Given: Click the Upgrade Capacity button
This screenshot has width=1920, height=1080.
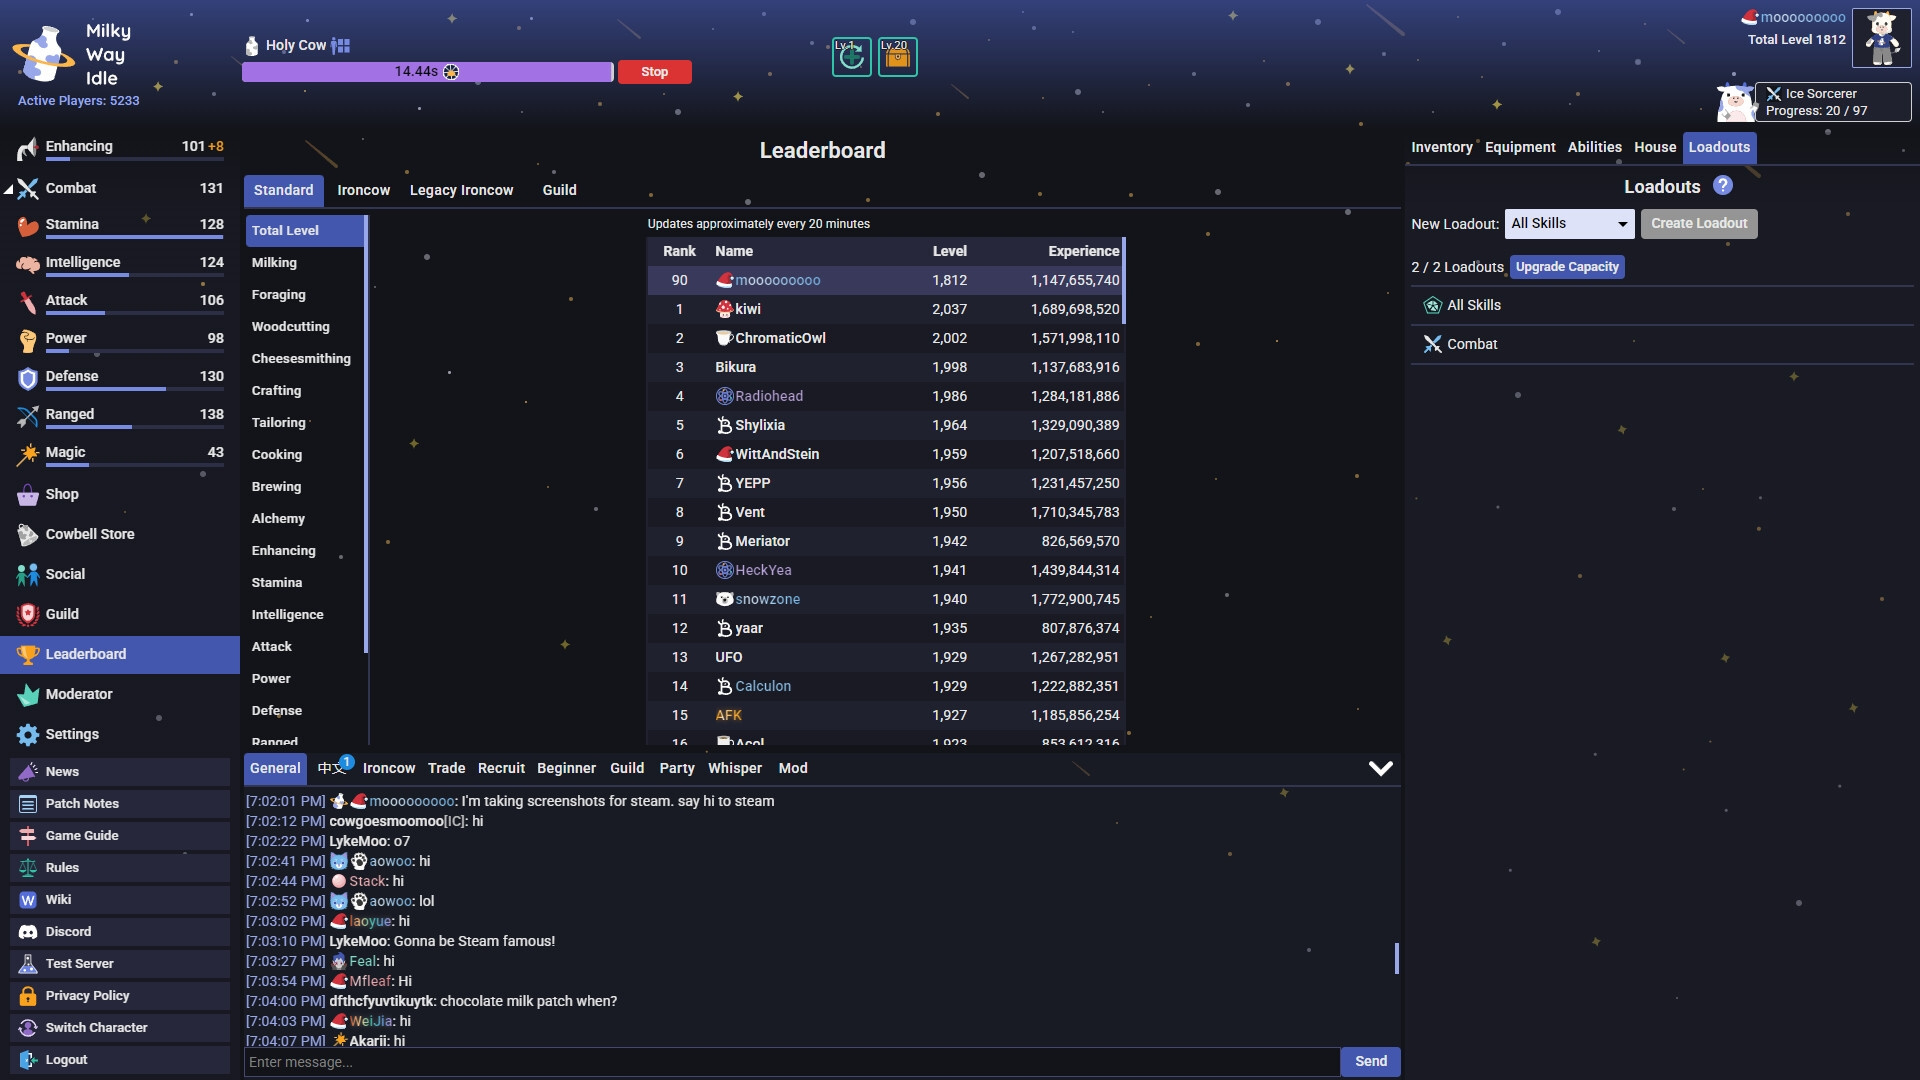Looking at the screenshot, I should 1567,267.
